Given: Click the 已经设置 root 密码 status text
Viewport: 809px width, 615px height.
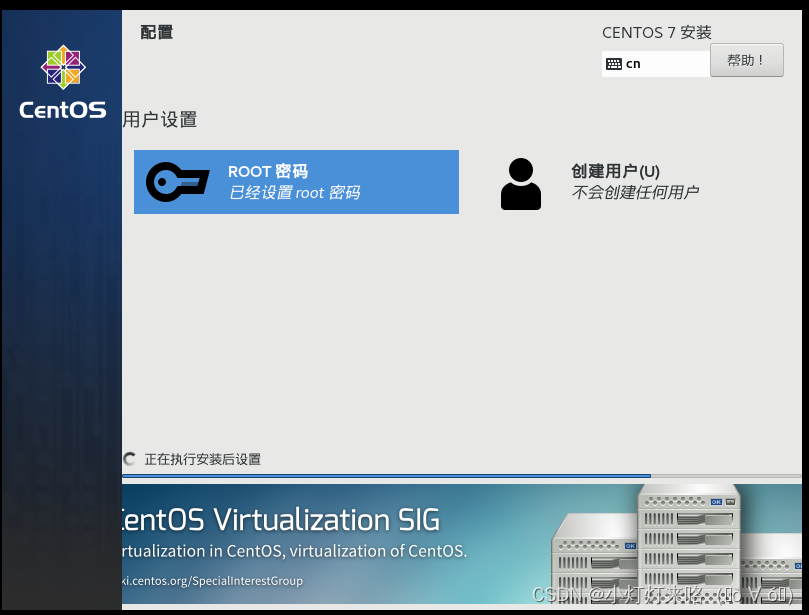Looking at the screenshot, I should pyautogui.click(x=297, y=193).
